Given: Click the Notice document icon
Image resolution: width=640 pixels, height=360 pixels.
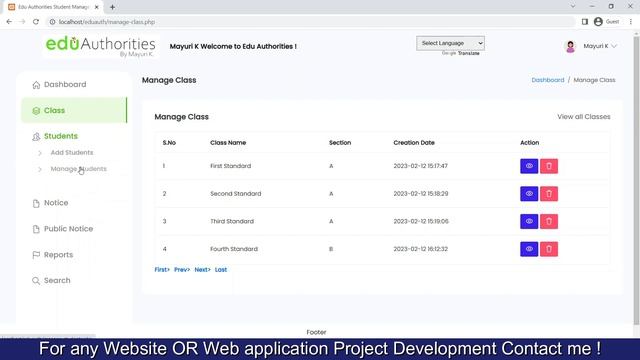Looking at the screenshot, I should pos(36,203).
